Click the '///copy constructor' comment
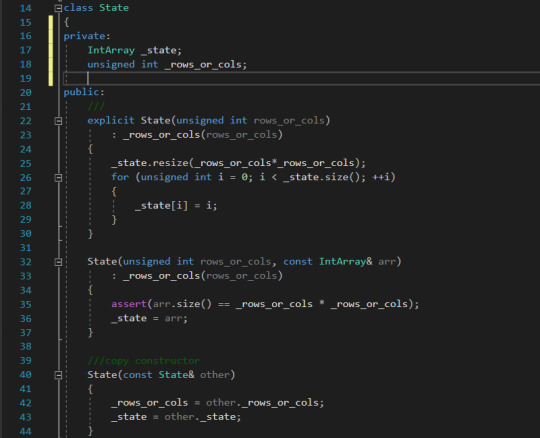540x438 pixels. click(x=144, y=361)
